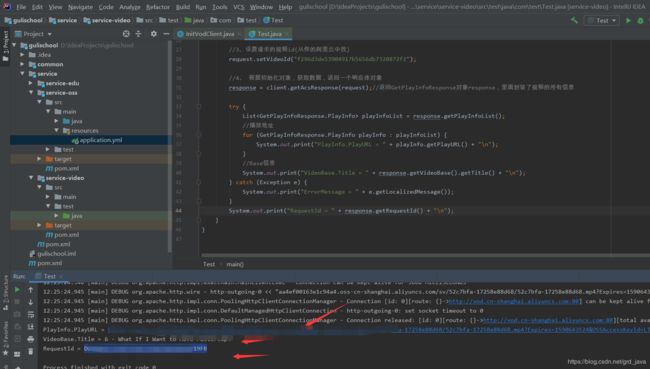
Task: Open the Project view dropdown
Action: [x=34, y=34]
